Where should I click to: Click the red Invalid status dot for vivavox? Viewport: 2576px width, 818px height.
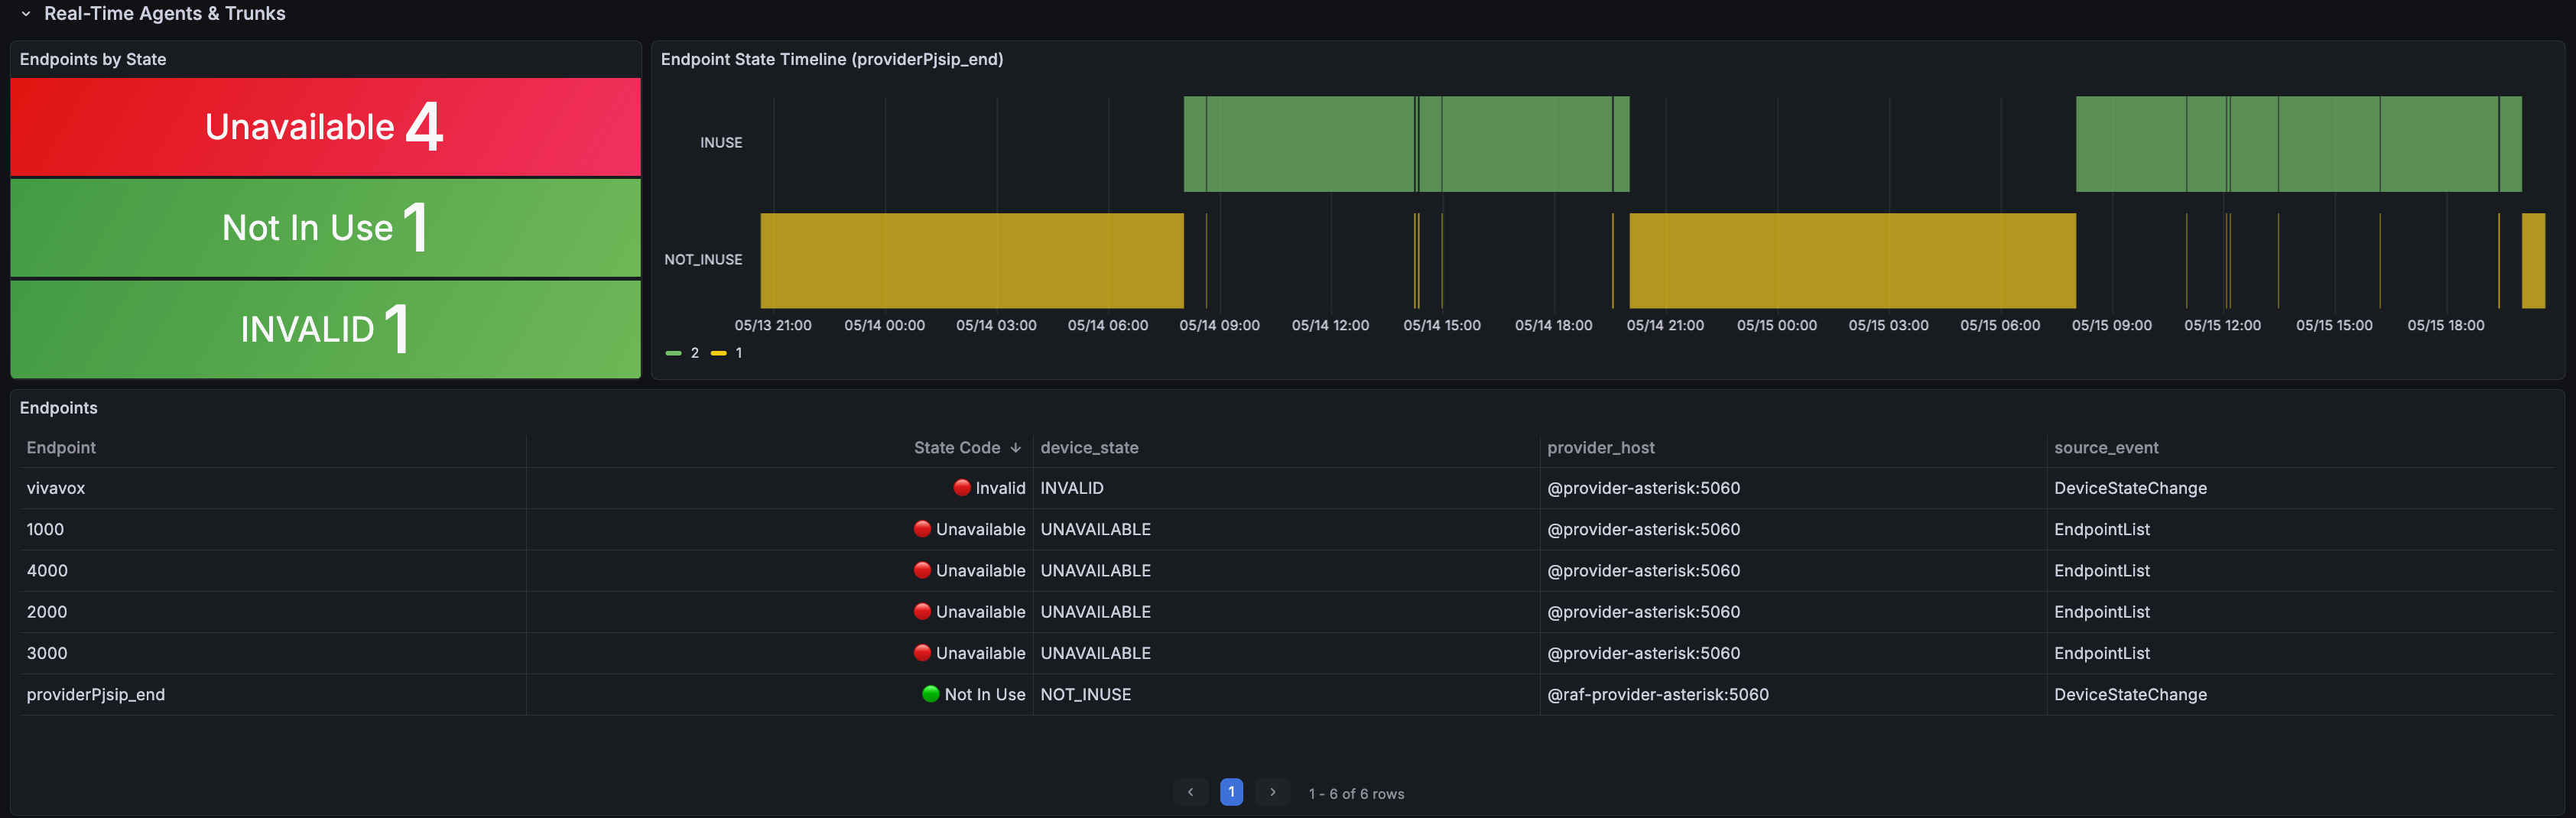pos(962,487)
